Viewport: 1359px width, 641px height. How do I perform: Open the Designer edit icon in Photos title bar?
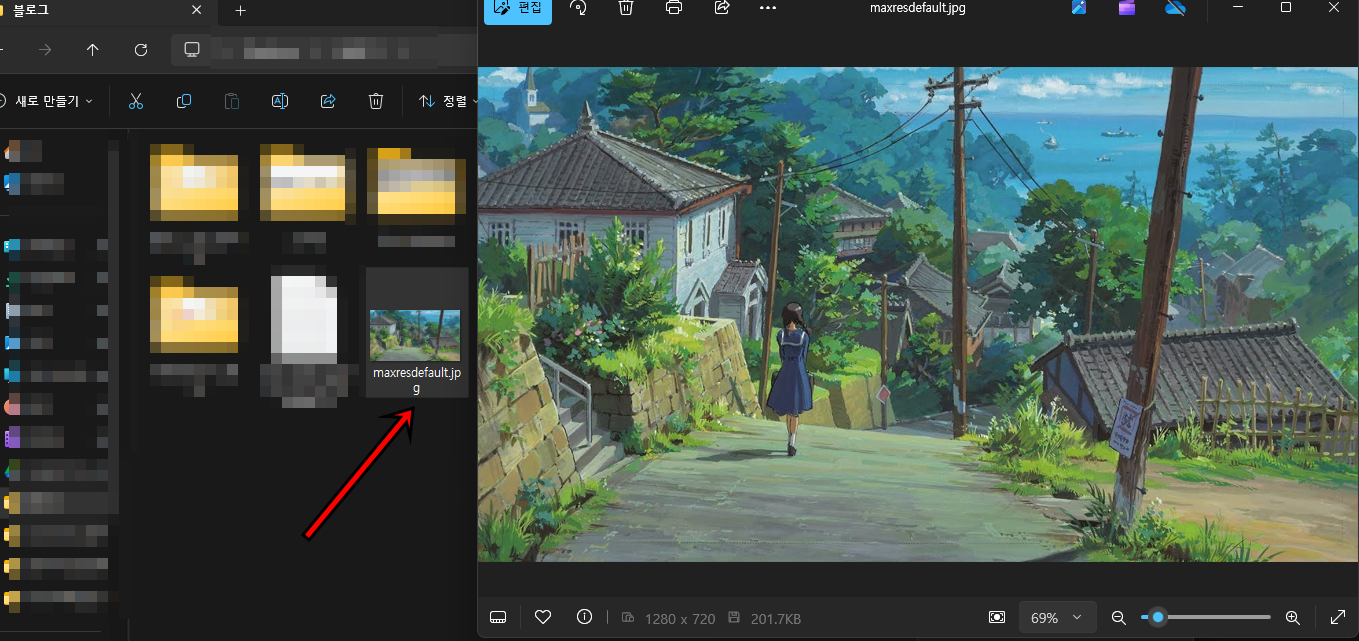coord(1079,8)
